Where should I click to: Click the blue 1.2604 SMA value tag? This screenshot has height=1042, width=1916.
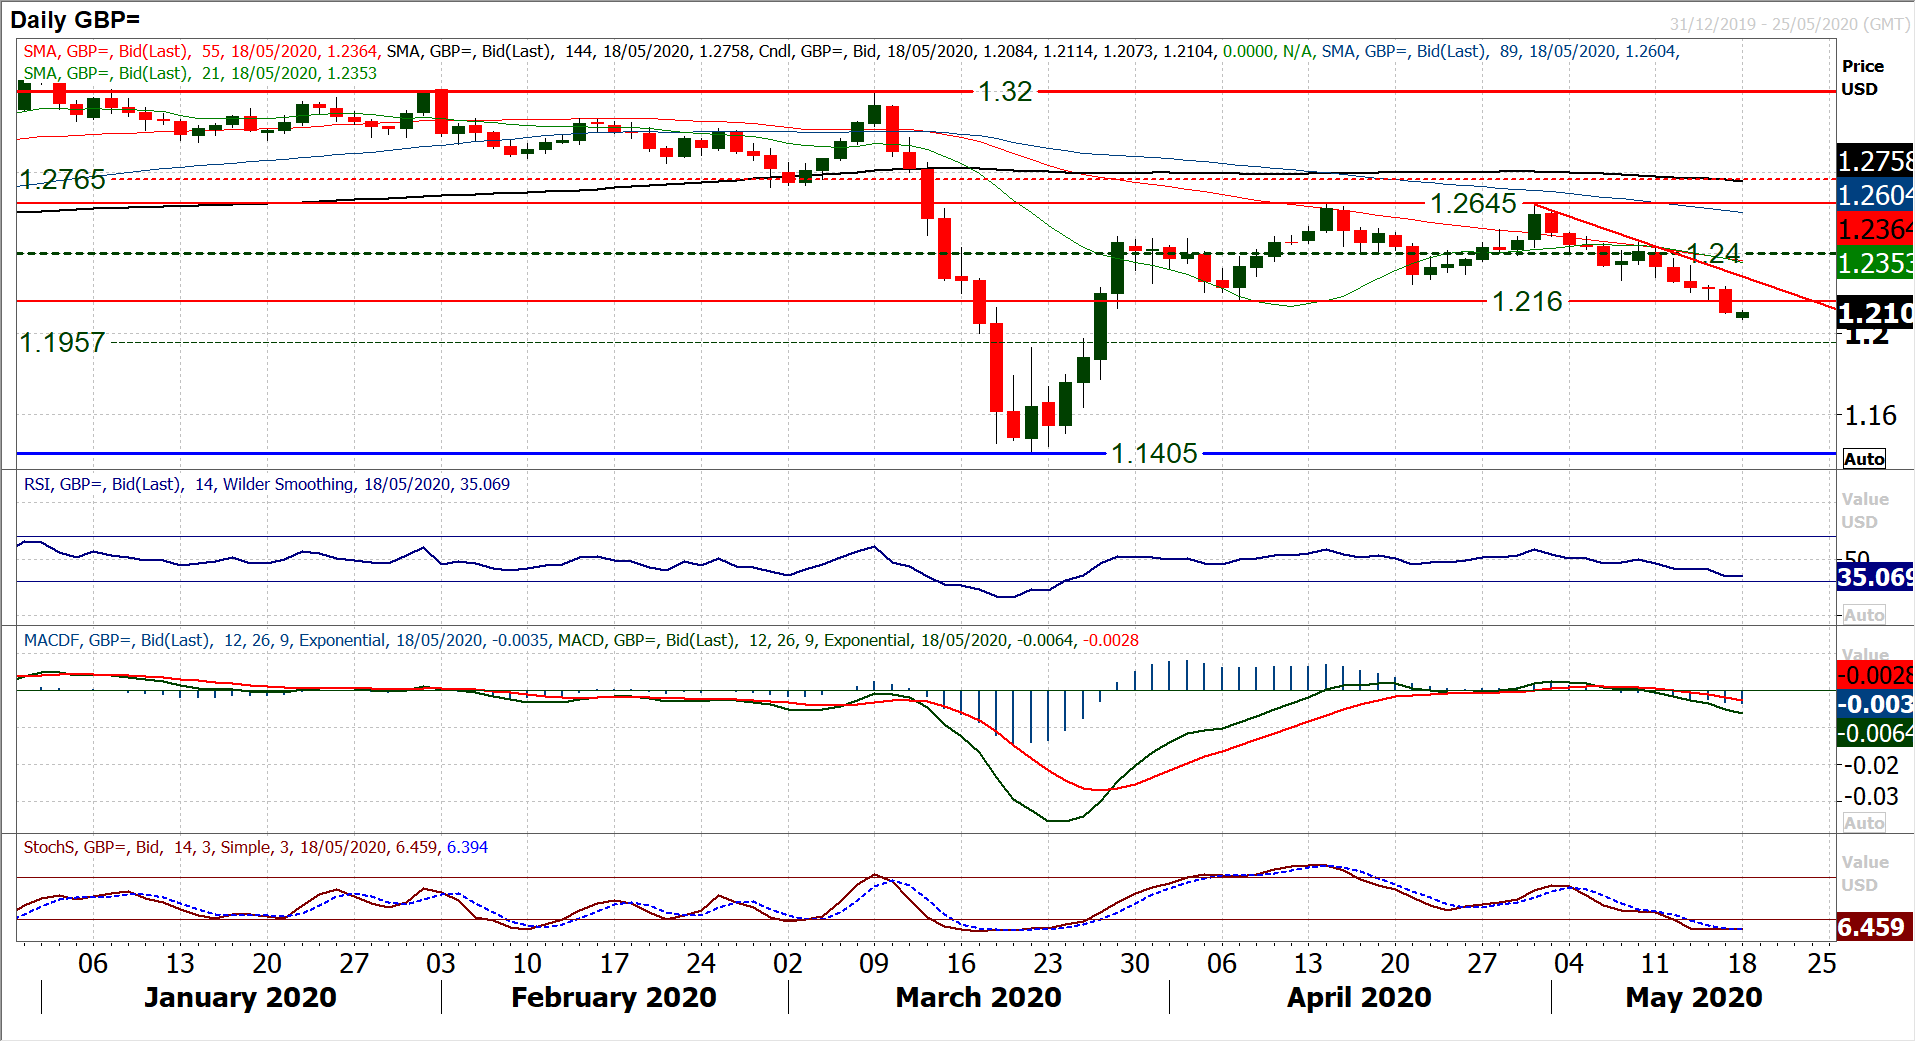click(1875, 196)
